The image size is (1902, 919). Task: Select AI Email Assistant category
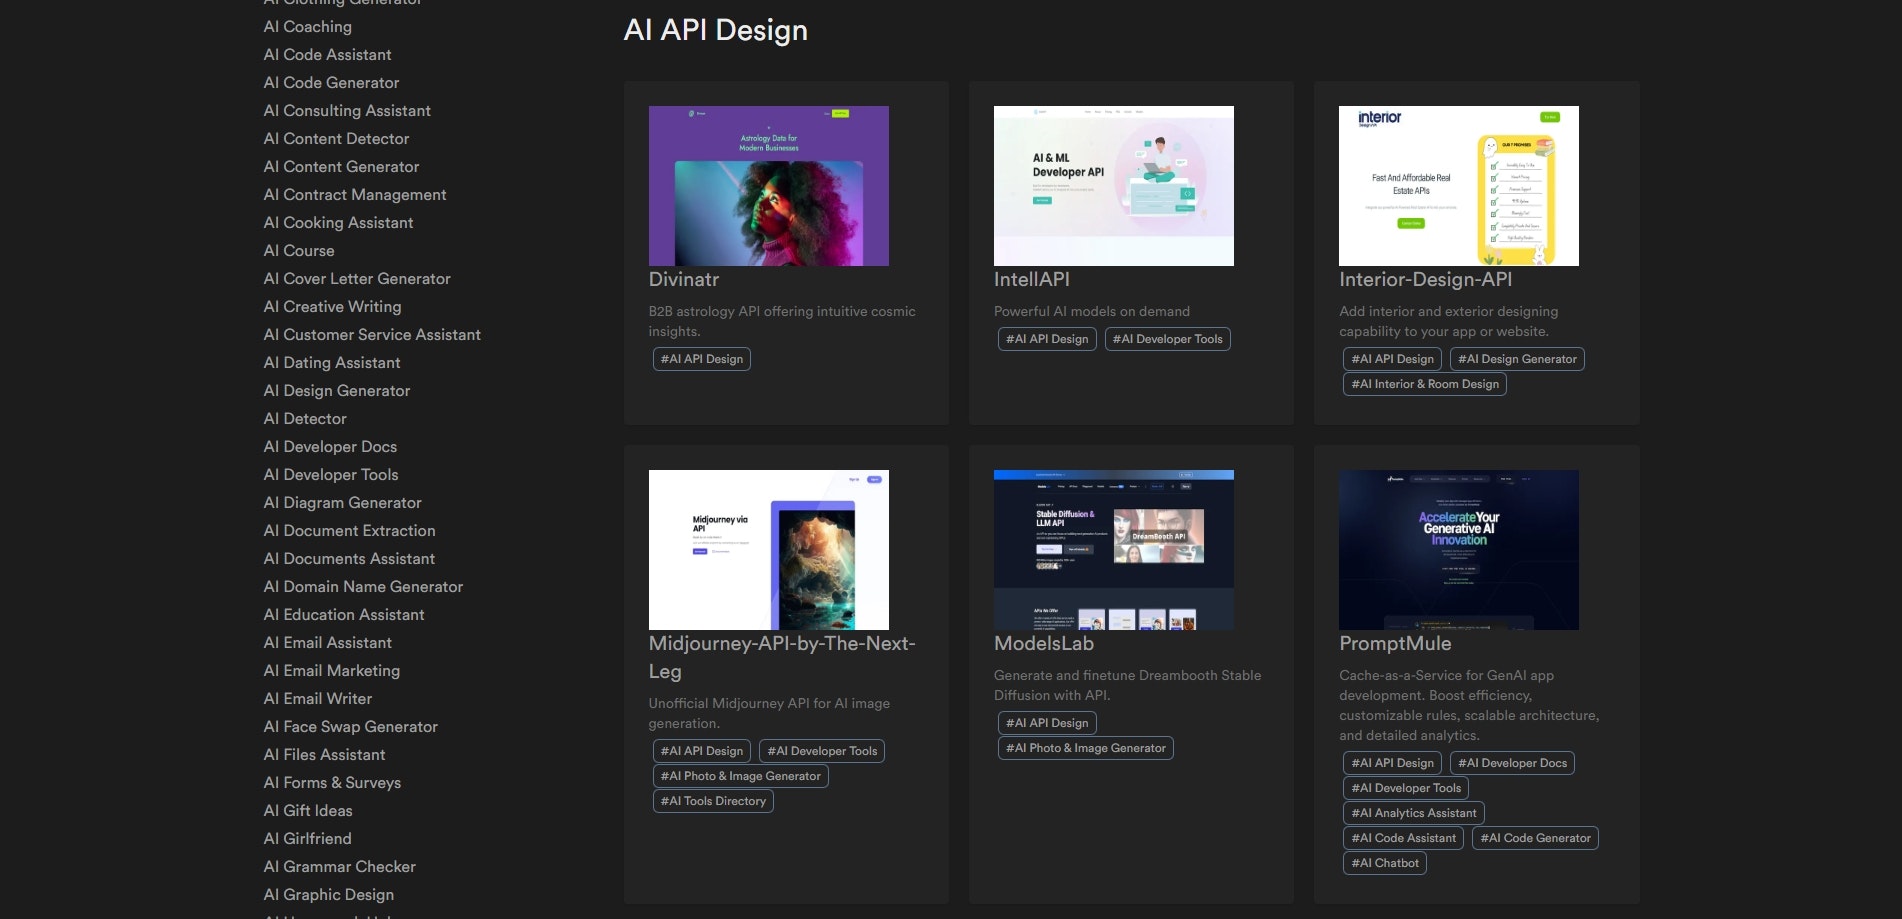(x=327, y=643)
